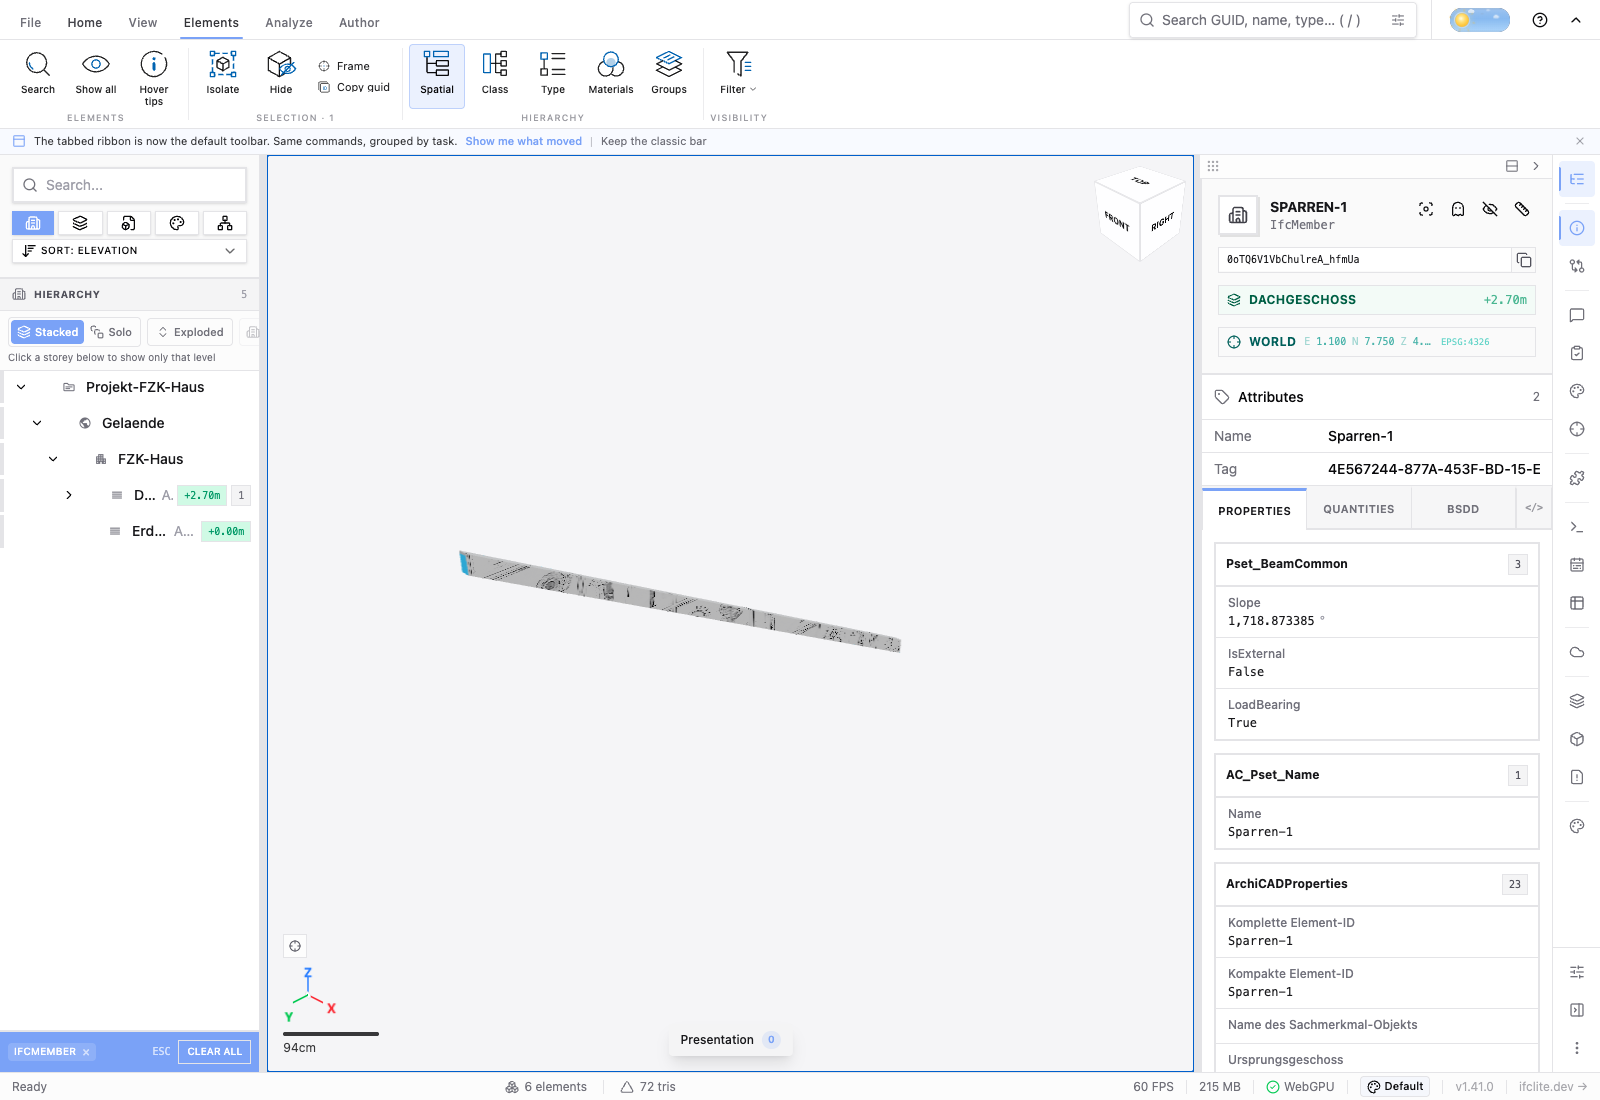Select the Class hierarchy icon
Screen dimensions: 1600x1100
point(495,65)
